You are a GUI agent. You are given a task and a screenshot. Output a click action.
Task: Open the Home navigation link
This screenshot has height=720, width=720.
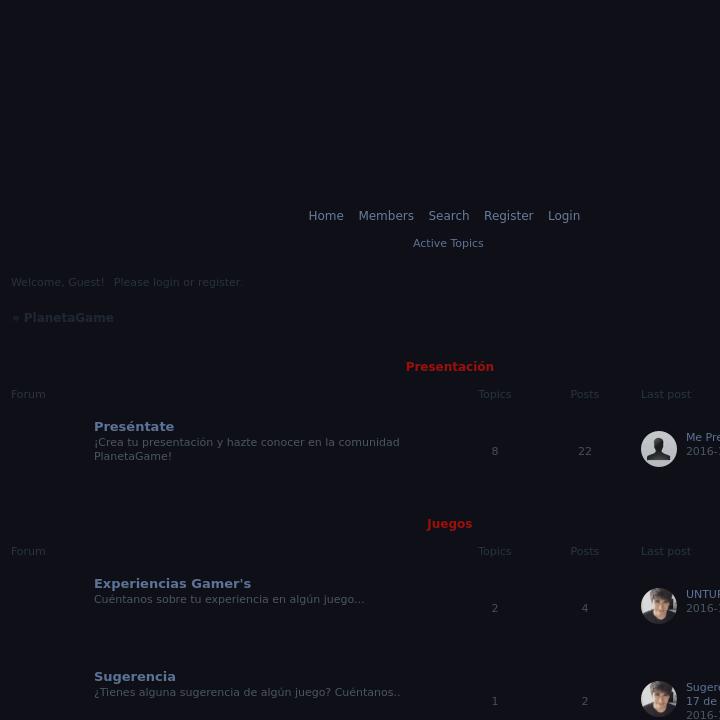coord(326,216)
